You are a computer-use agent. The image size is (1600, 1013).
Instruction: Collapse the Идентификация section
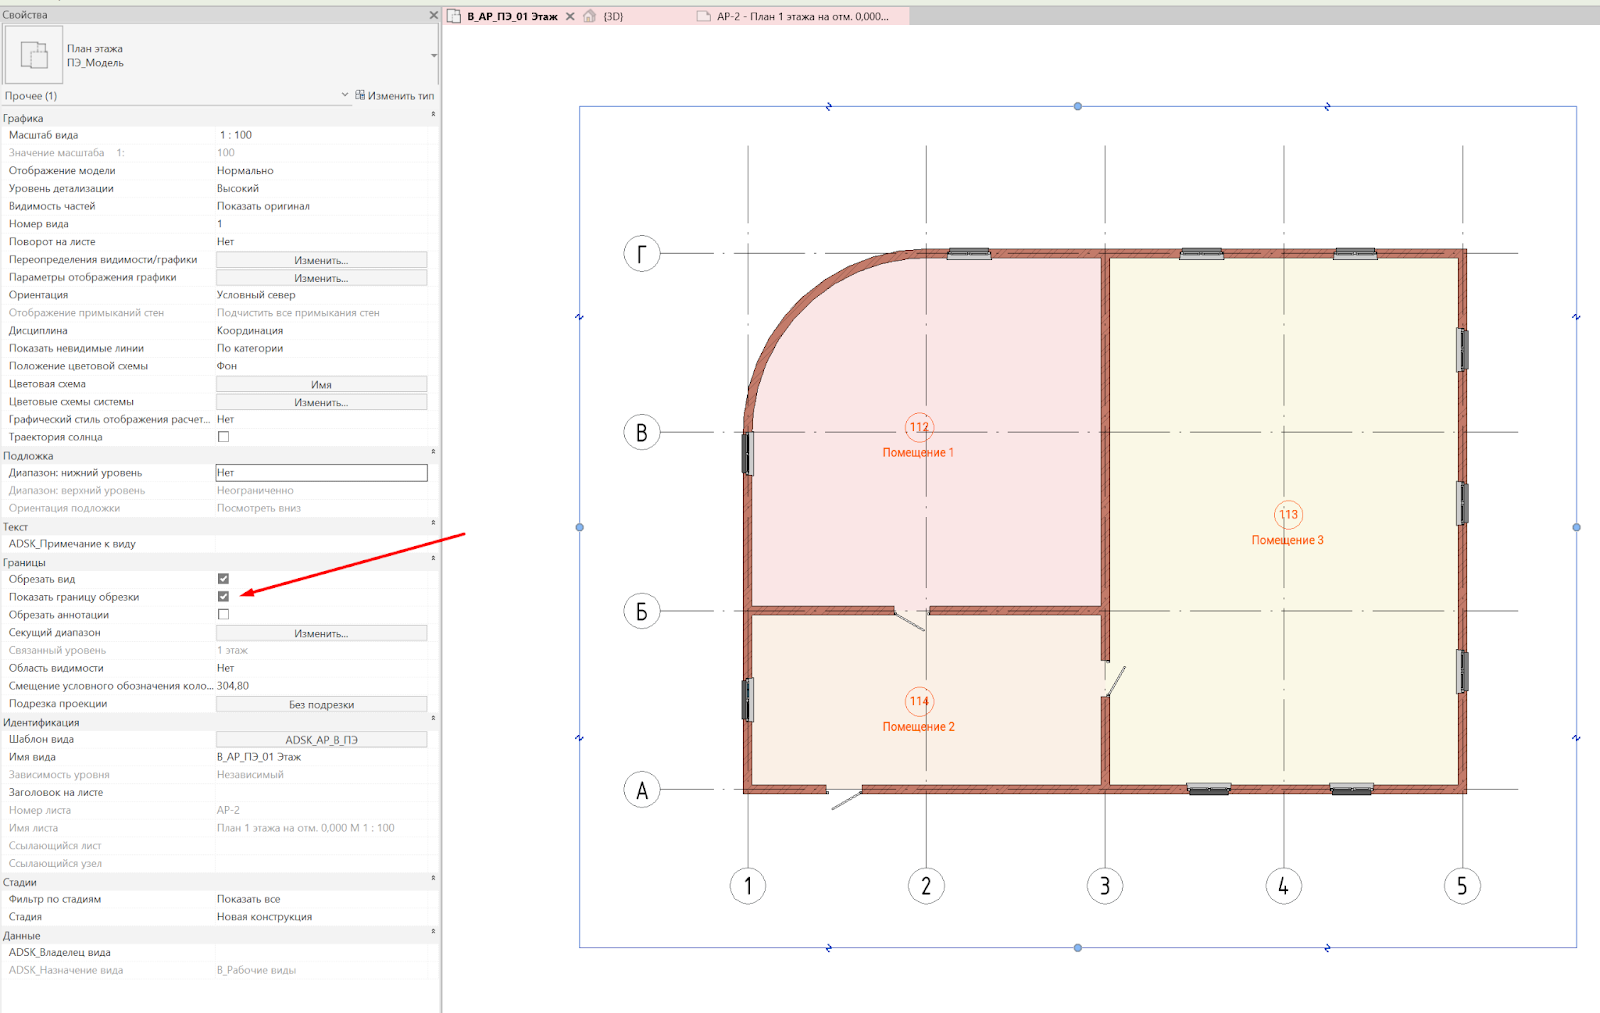click(433, 718)
